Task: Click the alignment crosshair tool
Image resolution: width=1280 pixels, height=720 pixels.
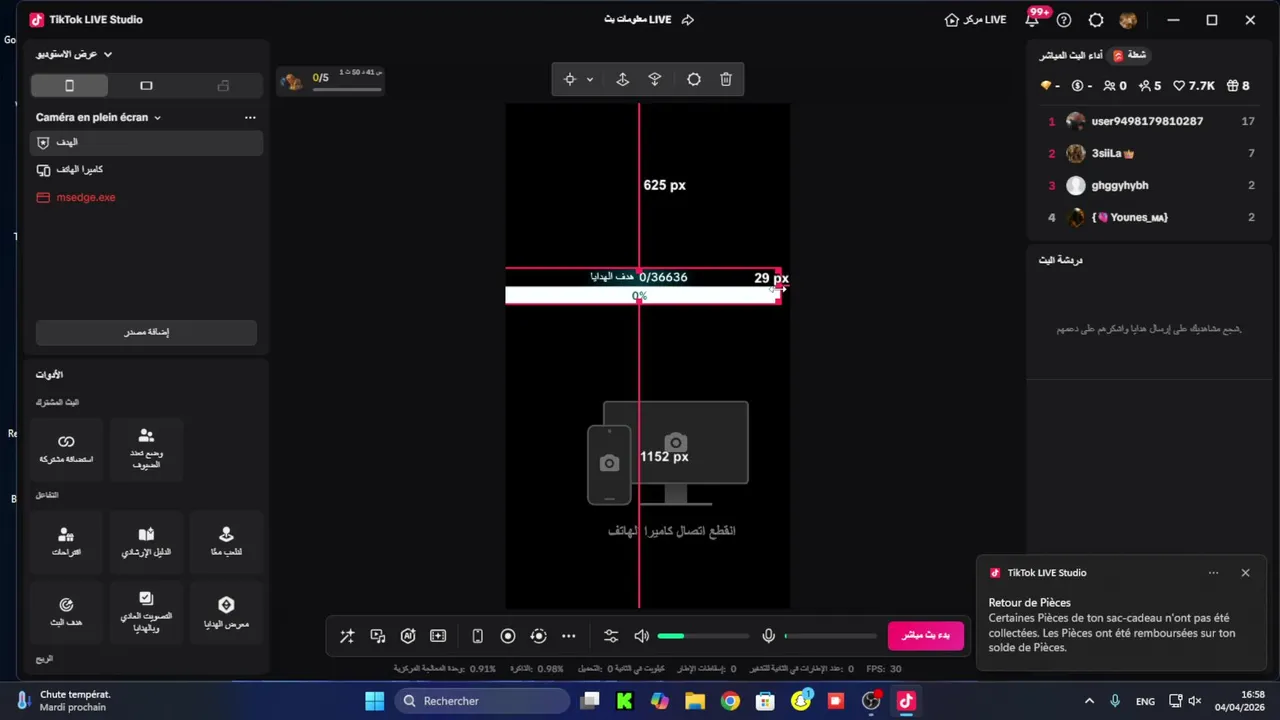Action: tap(569, 79)
